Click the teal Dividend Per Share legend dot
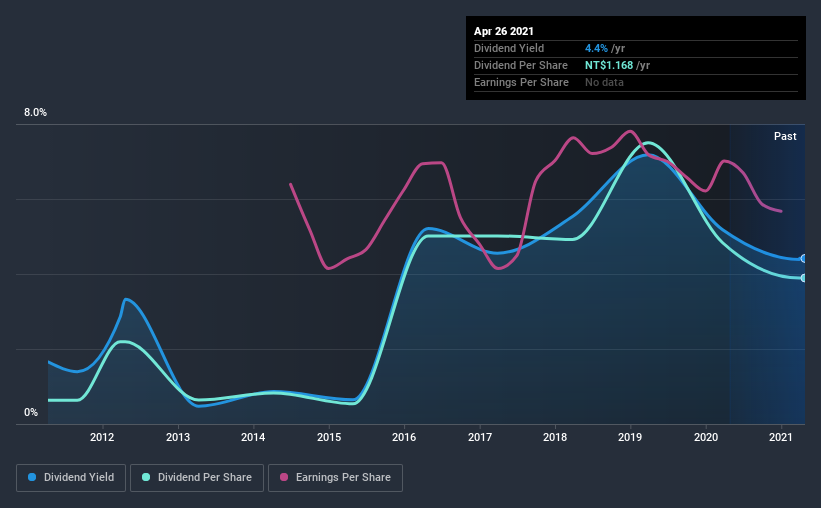 click(x=146, y=477)
